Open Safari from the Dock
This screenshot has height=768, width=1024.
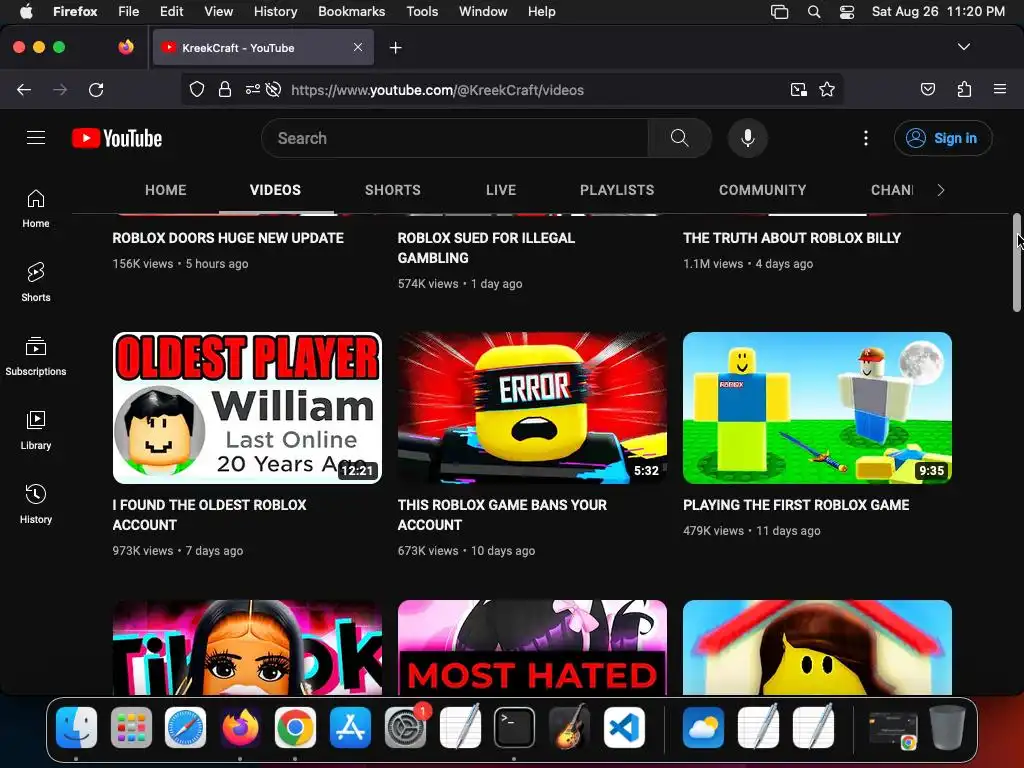click(185, 728)
